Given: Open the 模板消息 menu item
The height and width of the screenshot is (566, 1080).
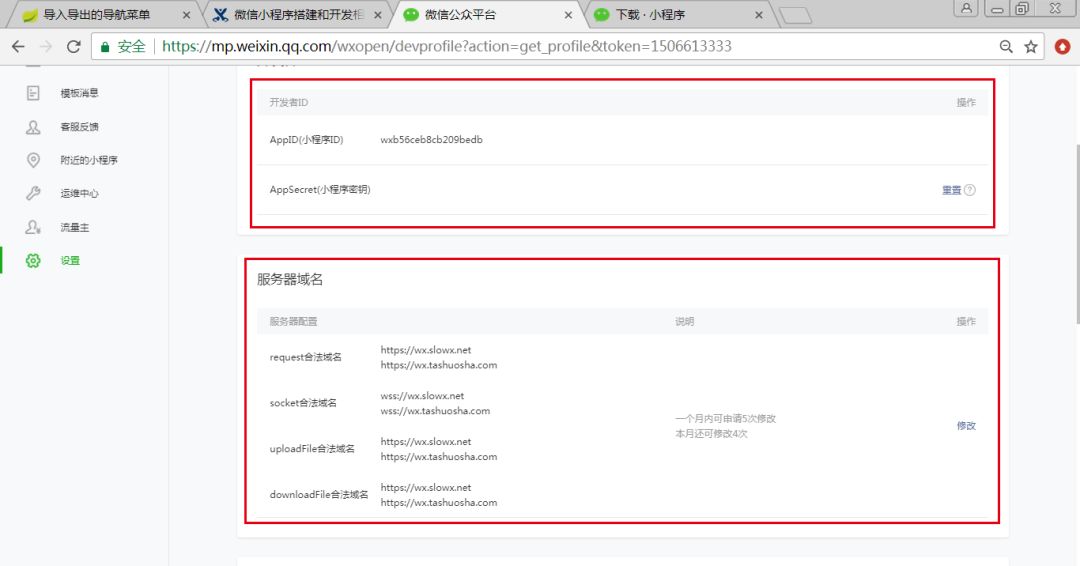Looking at the screenshot, I should pos(79,93).
